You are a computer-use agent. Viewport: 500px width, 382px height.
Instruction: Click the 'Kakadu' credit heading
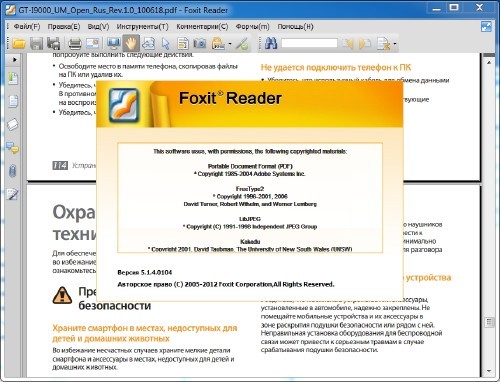[x=250, y=242]
